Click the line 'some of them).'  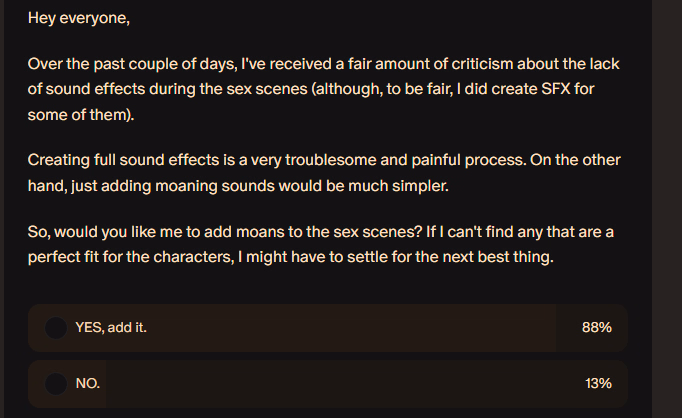(81, 115)
